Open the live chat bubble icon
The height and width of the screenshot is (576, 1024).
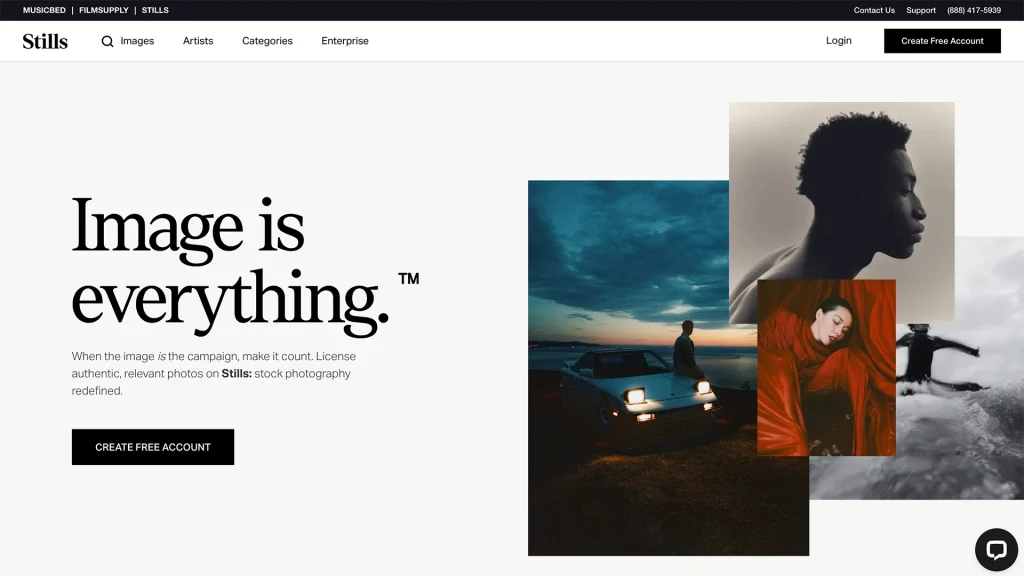pyautogui.click(x=995, y=549)
